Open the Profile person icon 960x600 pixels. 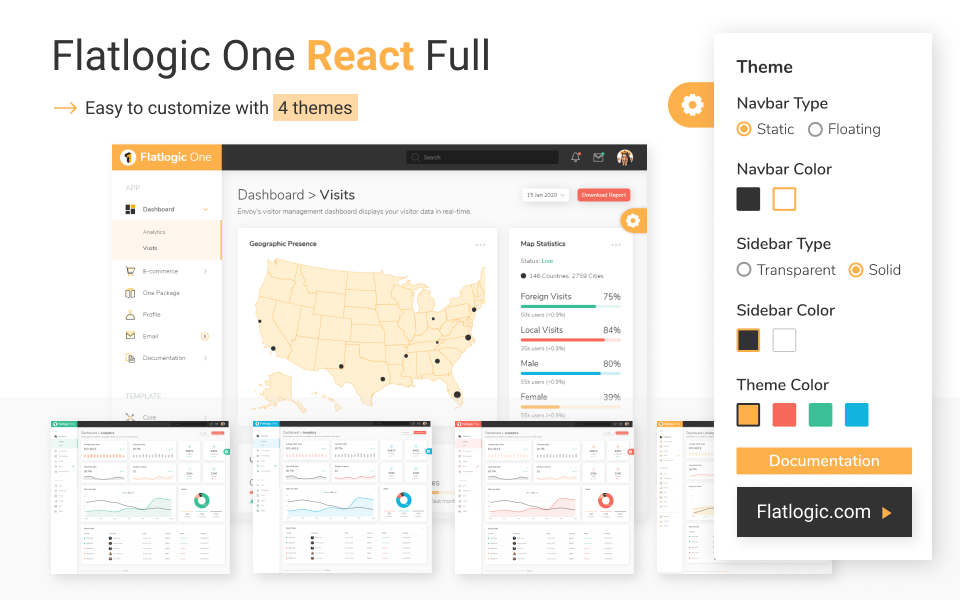click(130, 315)
